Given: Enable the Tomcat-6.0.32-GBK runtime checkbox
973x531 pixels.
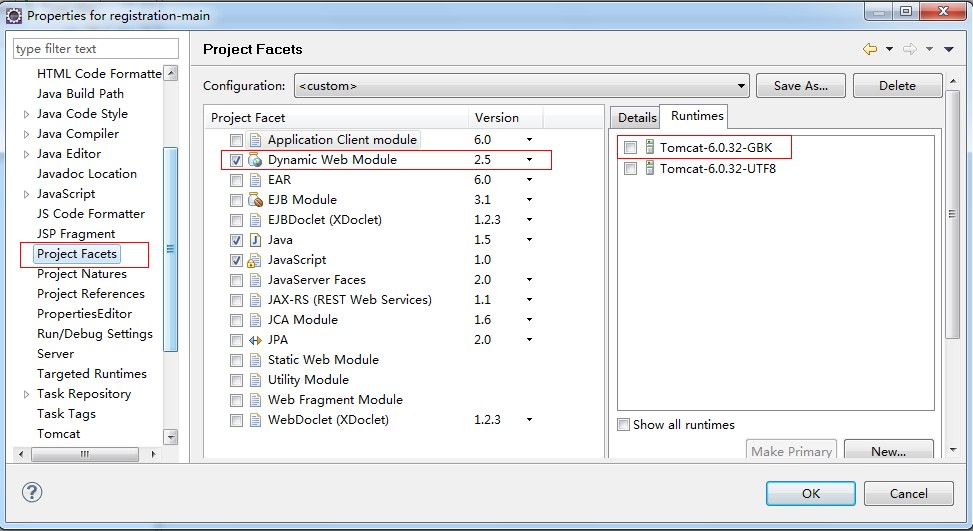Looking at the screenshot, I should [x=630, y=148].
